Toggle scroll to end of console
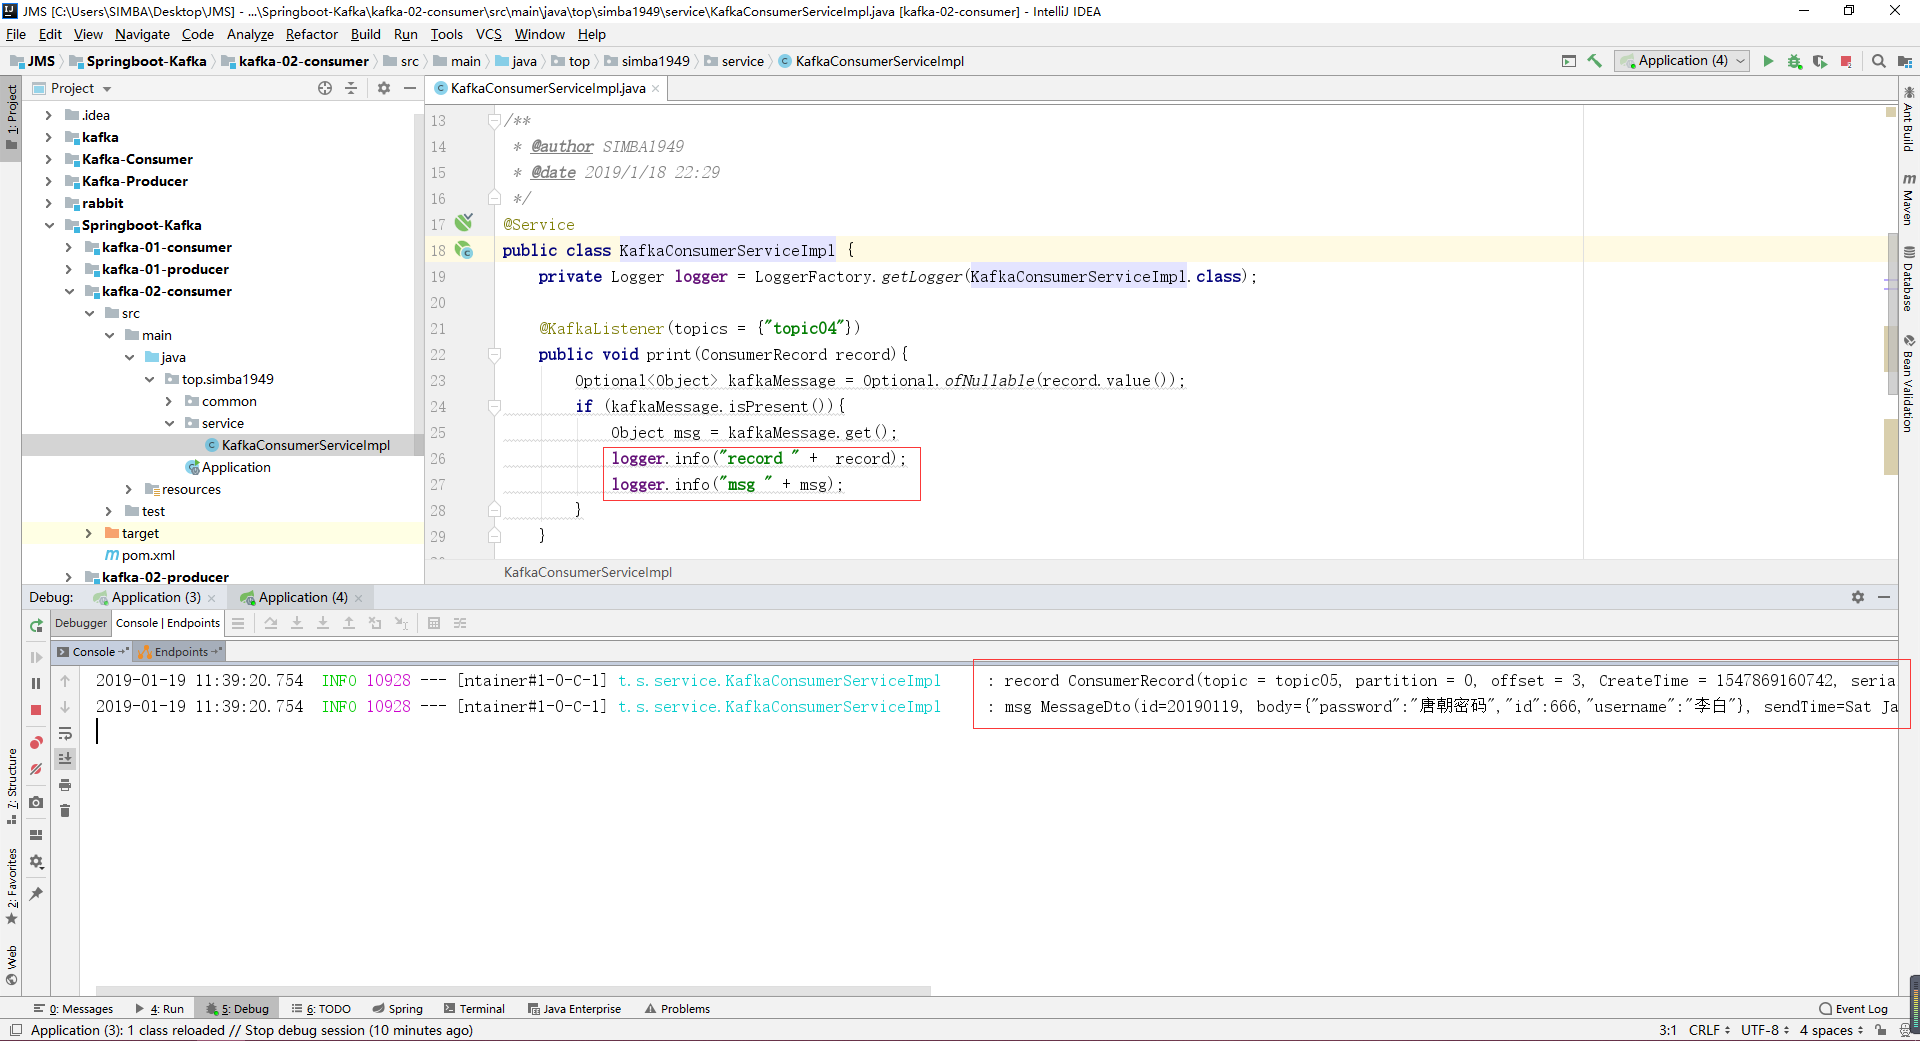Screen dimensions: 1920x1041 (65, 759)
